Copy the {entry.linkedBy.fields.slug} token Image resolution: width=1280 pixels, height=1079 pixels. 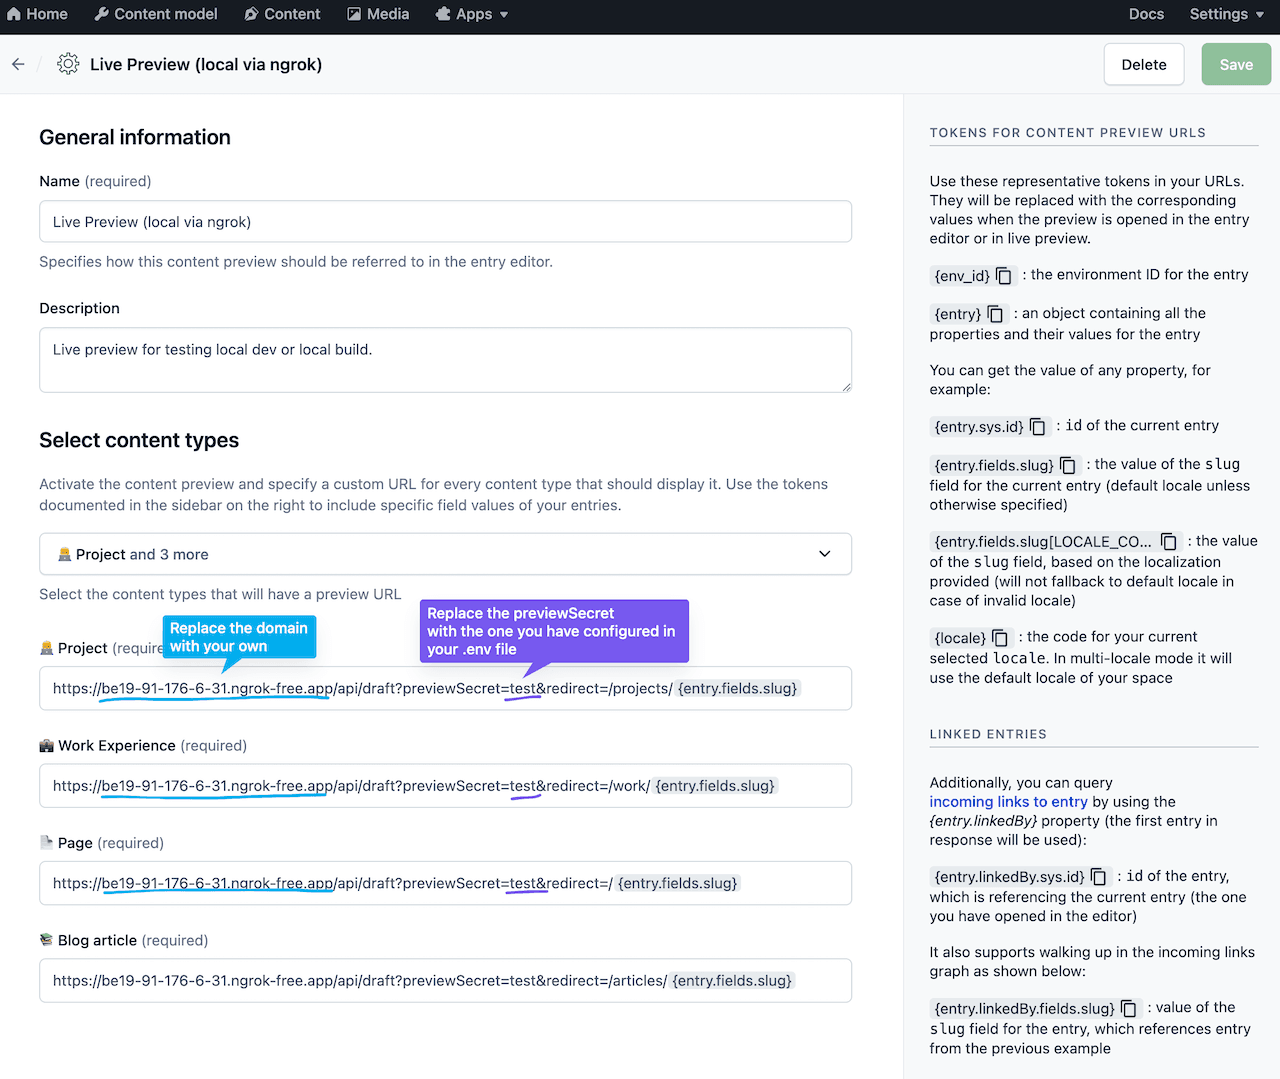coord(1129,1009)
